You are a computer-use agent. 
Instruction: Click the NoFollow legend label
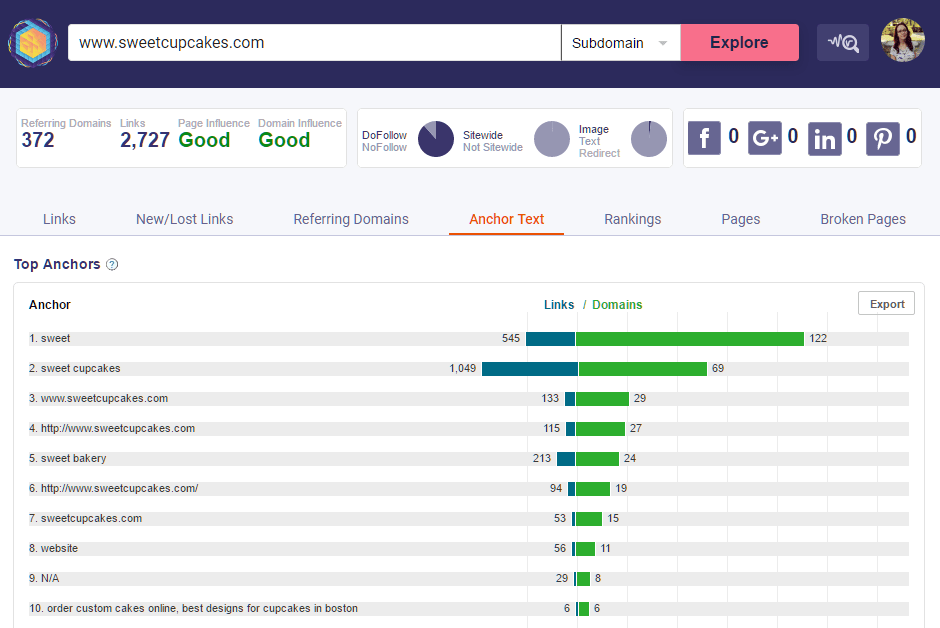(x=384, y=147)
